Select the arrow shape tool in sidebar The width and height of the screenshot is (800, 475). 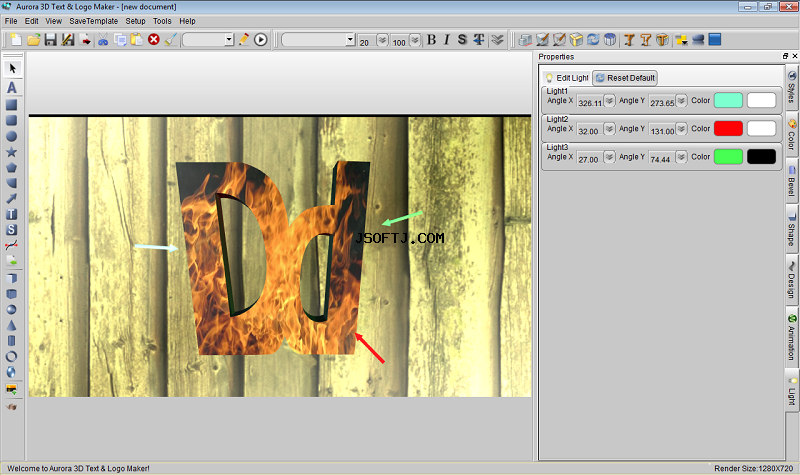[11, 198]
